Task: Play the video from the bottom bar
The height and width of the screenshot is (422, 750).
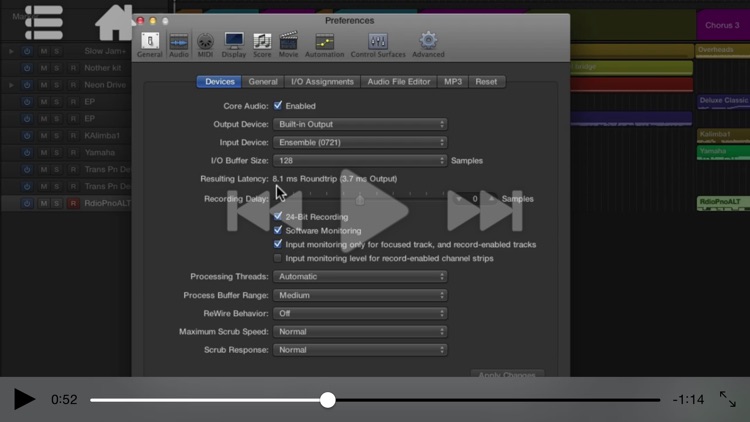Action: coord(24,399)
